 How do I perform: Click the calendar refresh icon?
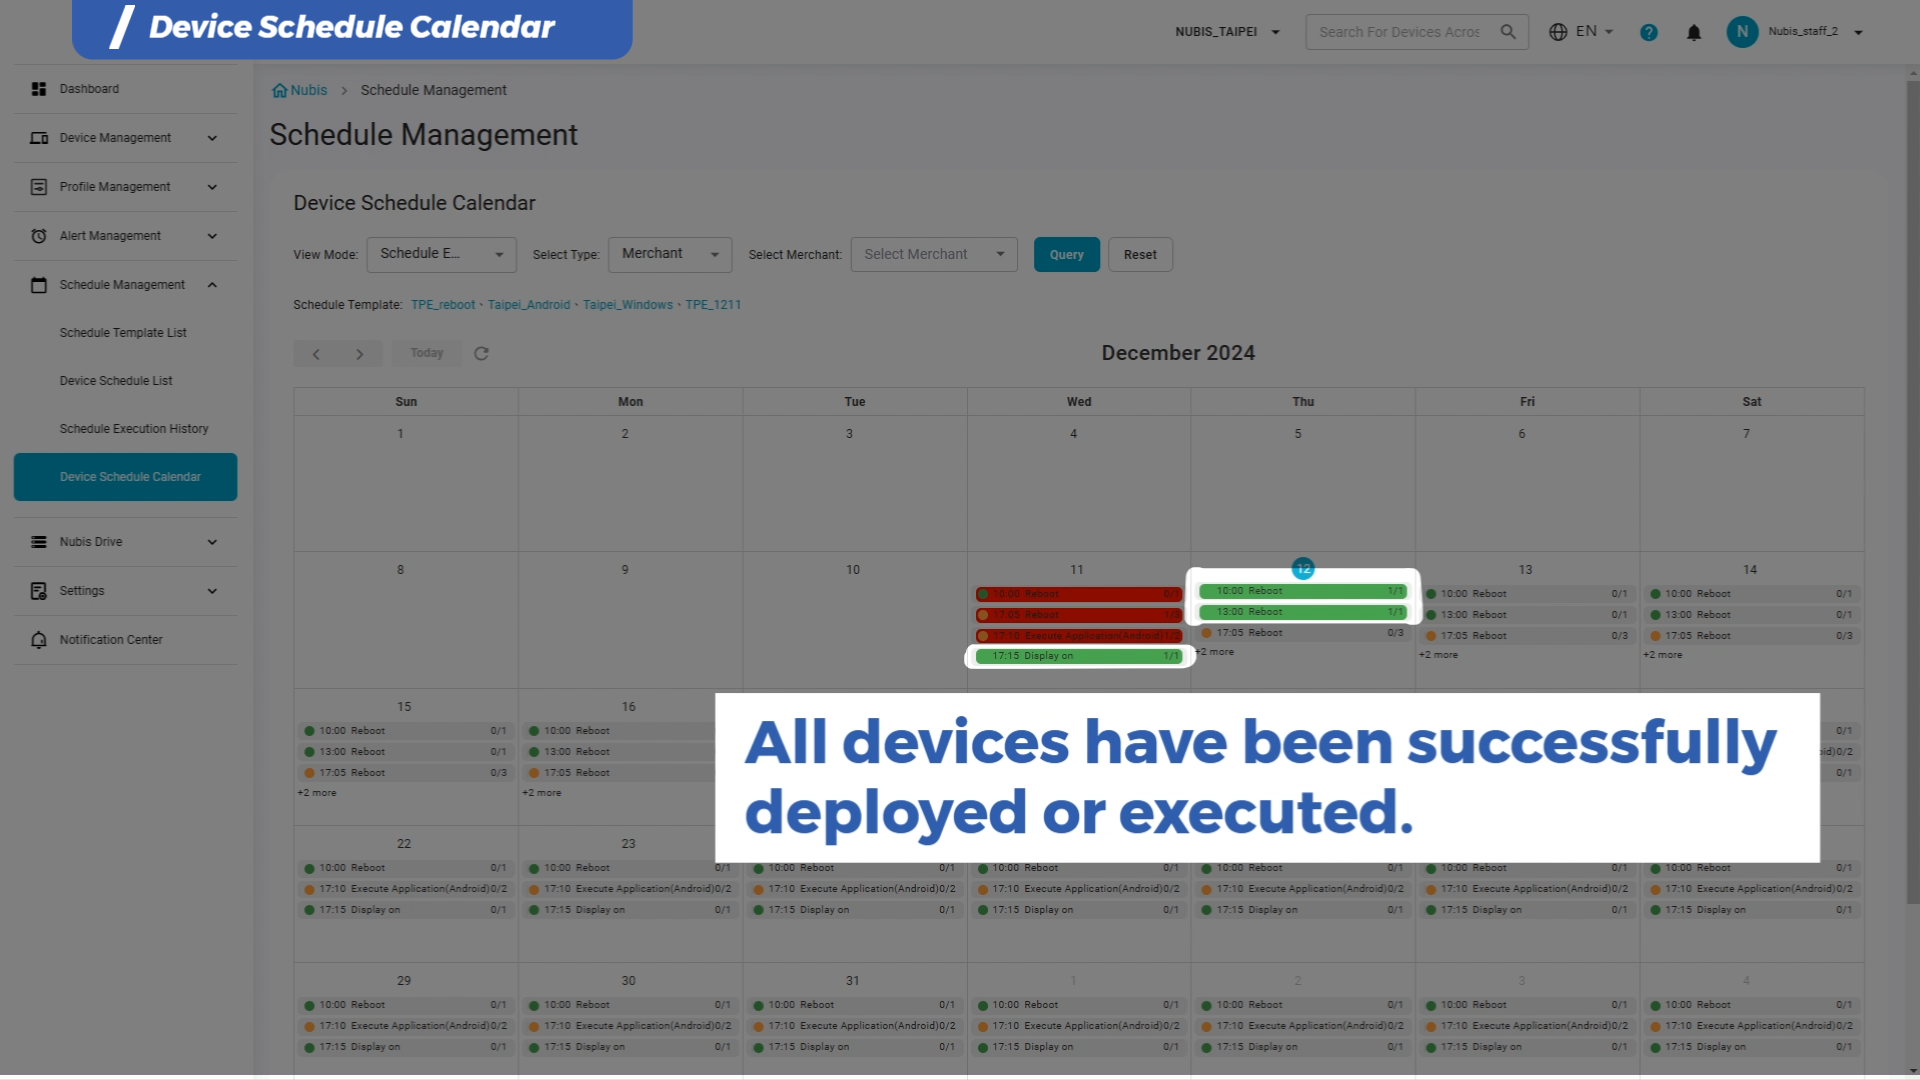coord(481,353)
